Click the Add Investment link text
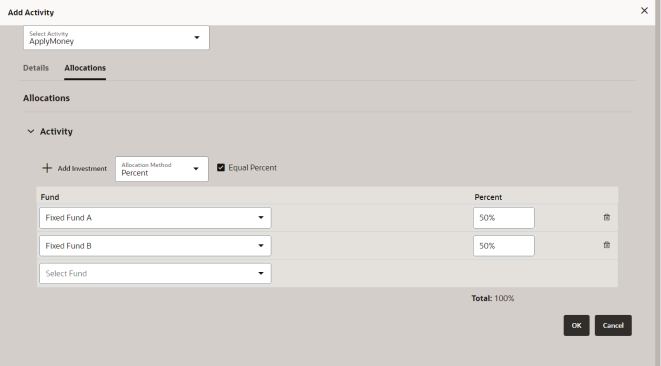 82,169
